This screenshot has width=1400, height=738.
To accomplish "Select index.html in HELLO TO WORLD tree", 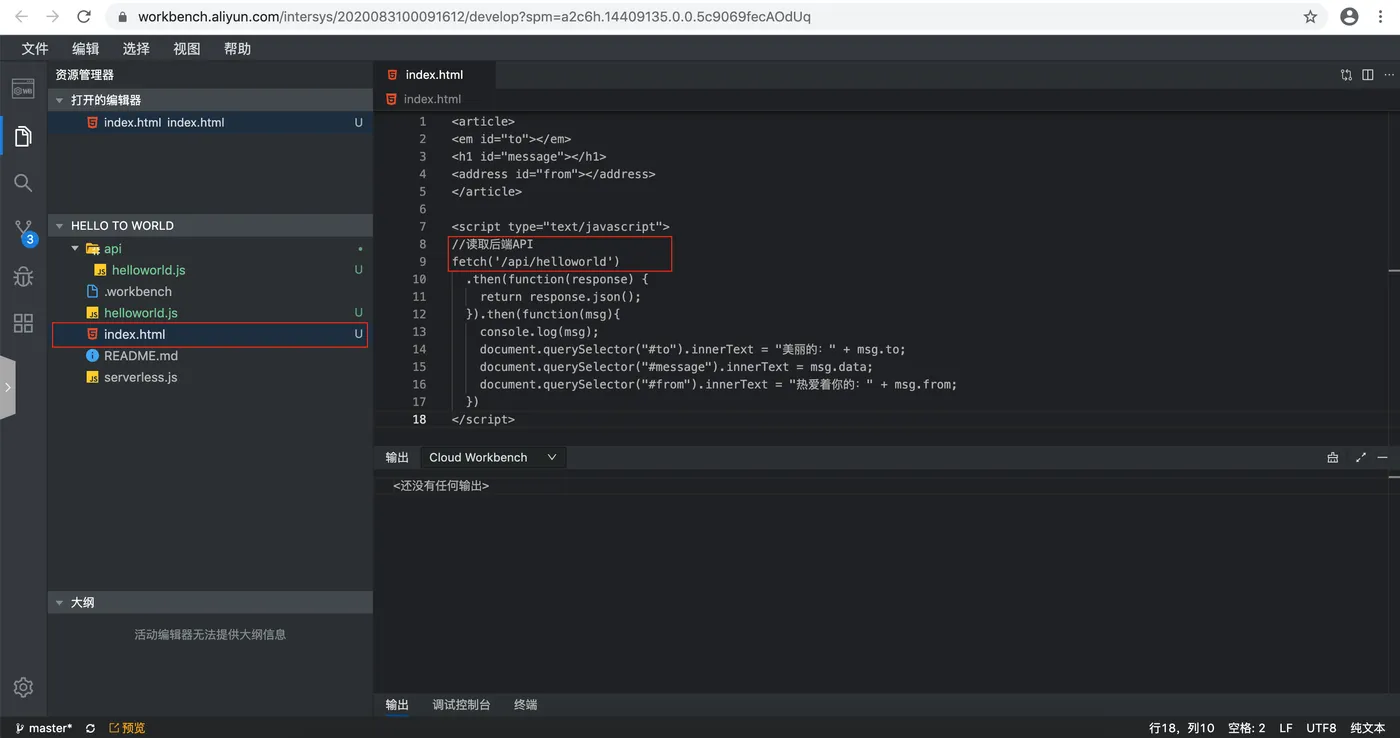I will pyautogui.click(x=210, y=334).
